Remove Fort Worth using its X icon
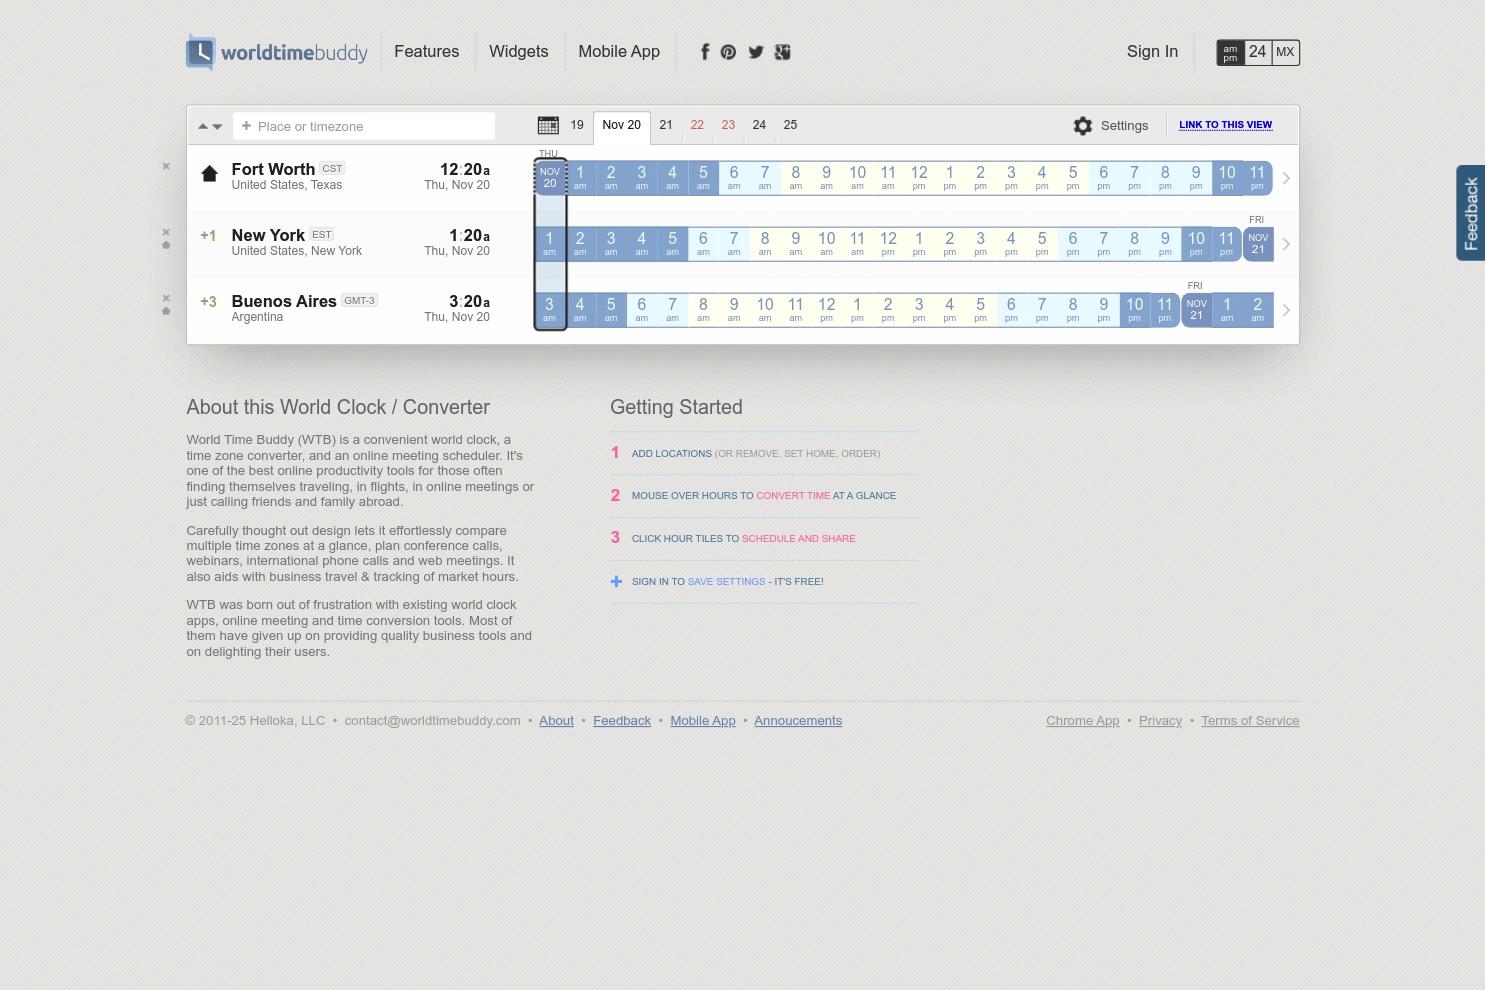Viewport: 1485px width, 990px height. coord(166,166)
